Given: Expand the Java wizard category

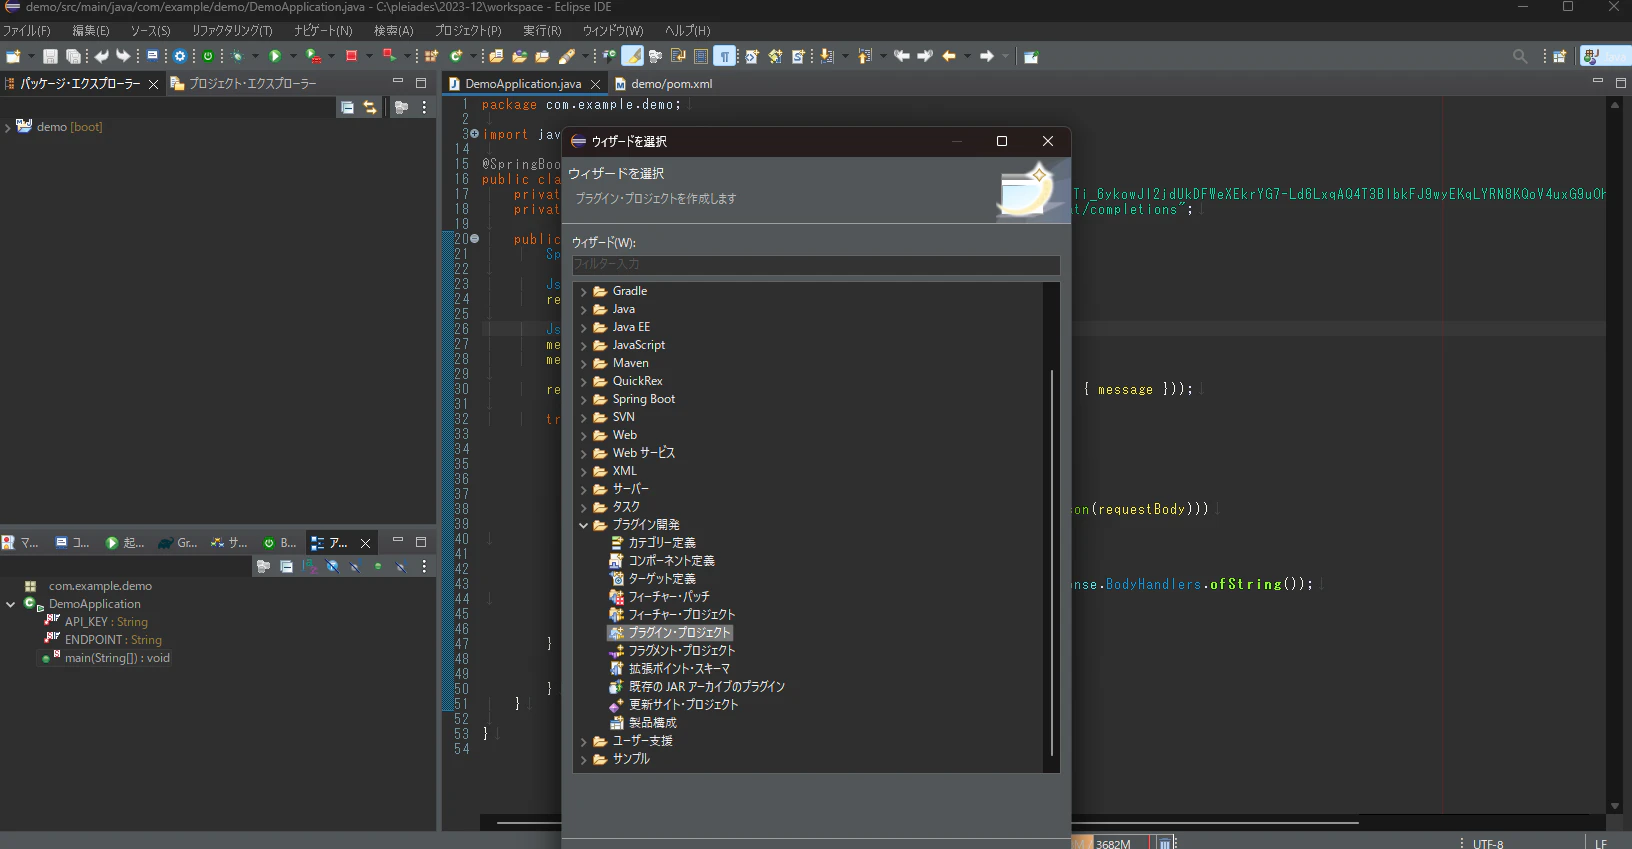Looking at the screenshot, I should point(584,310).
